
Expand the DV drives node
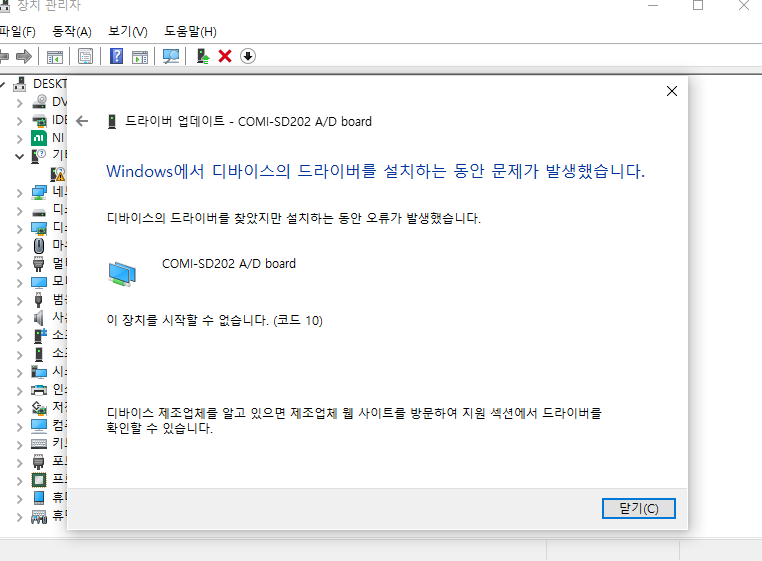click(x=19, y=103)
